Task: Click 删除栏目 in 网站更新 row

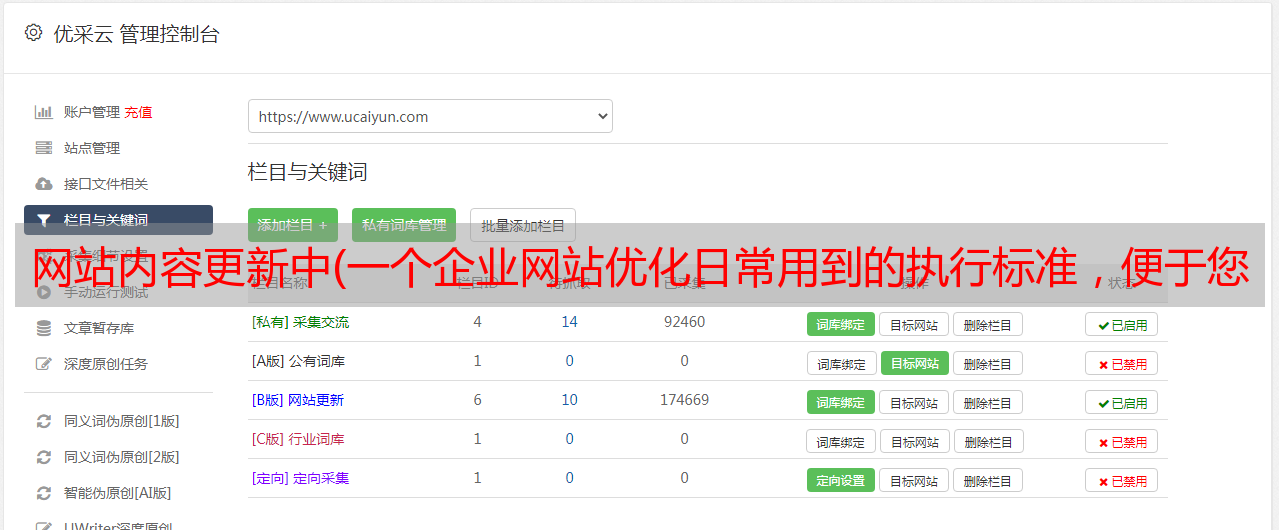Action: [x=987, y=402]
